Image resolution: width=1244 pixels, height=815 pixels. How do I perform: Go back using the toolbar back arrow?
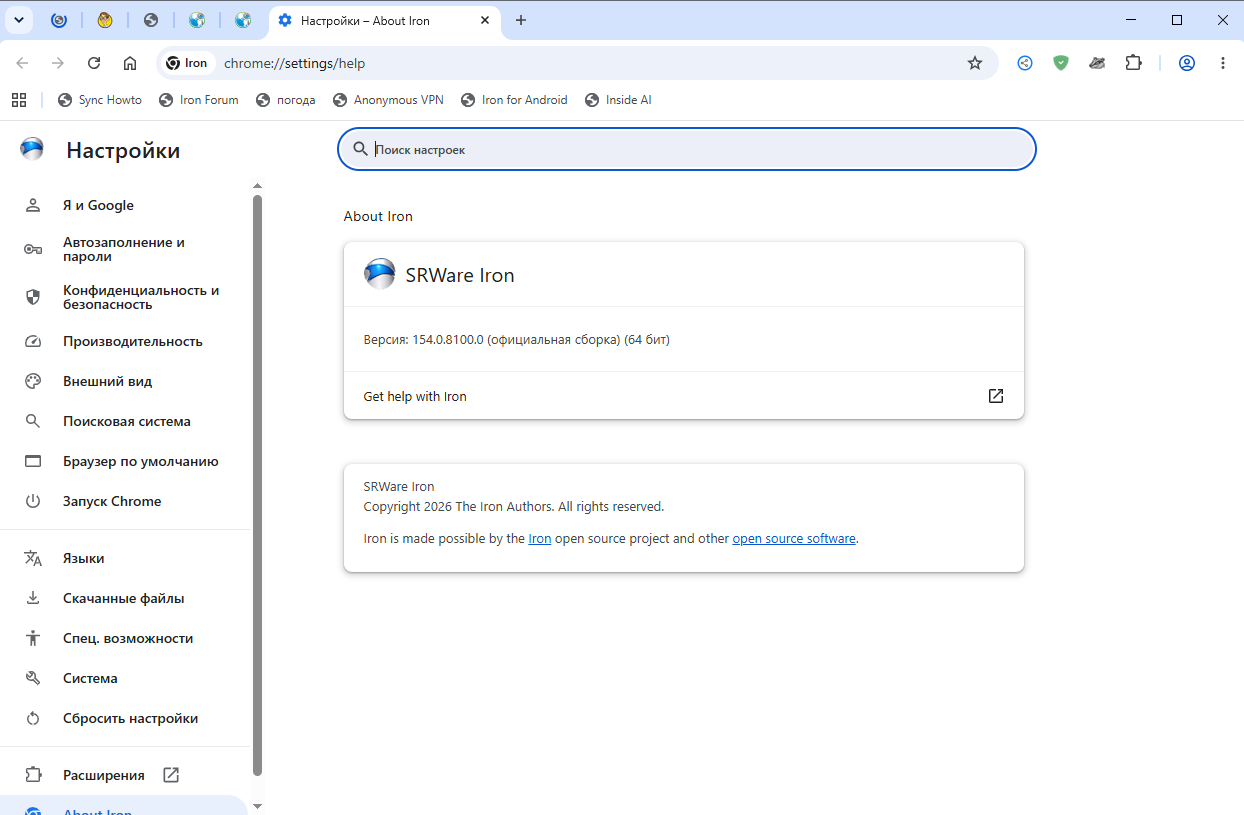tap(22, 63)
